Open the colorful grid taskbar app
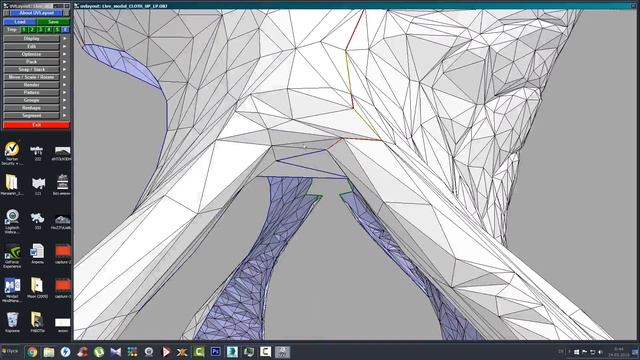Screen dimensions: 640x360 [132, 352]
